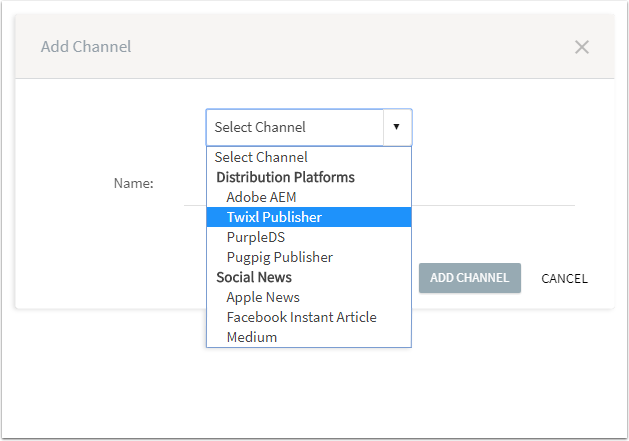Click the ADD CHANNEL button

click(x=470, y=278)
